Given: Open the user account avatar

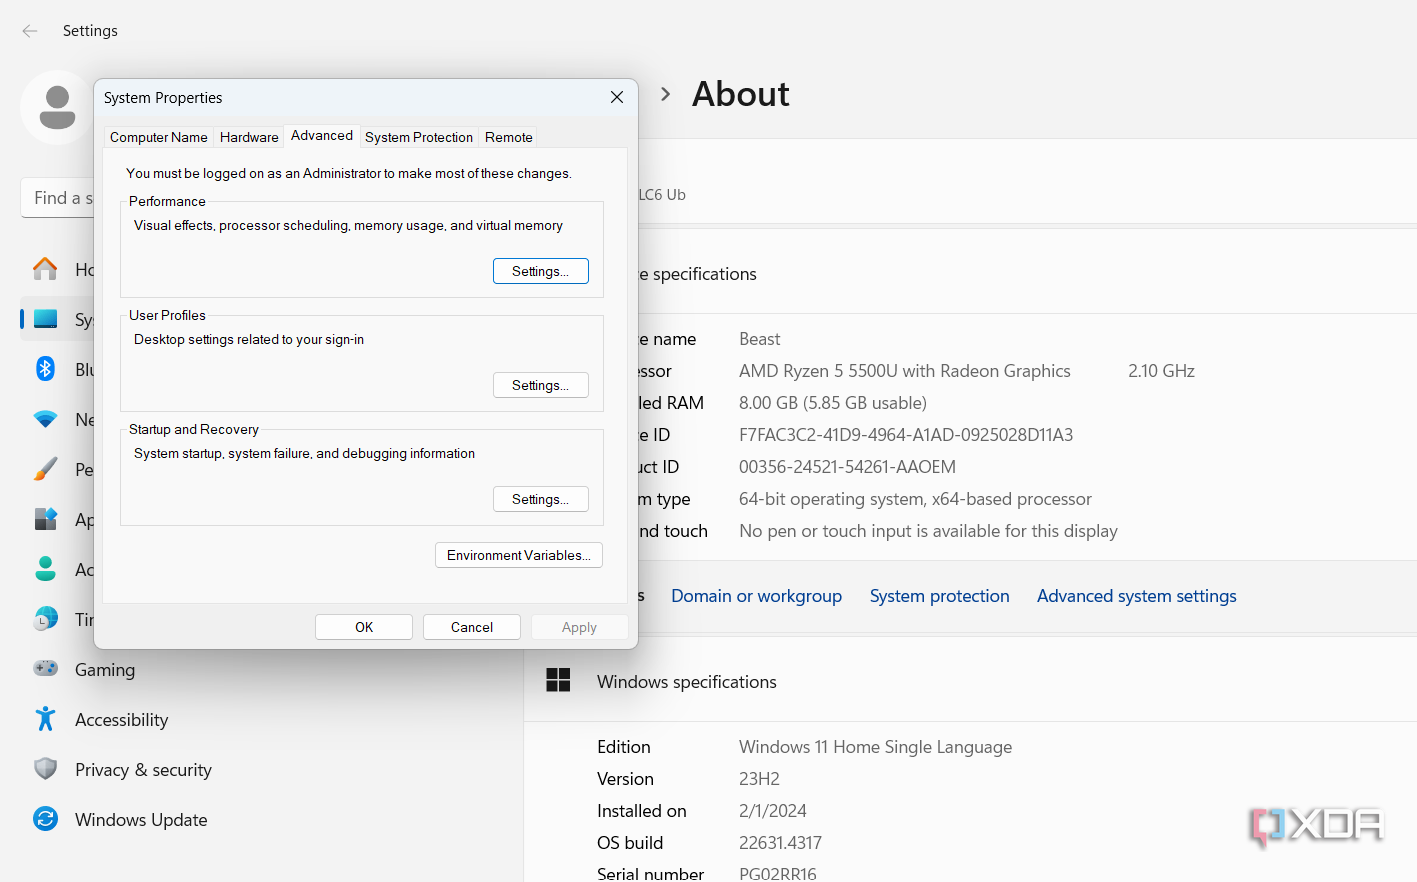Looking at the screenshot, I should tap(56, 107).
